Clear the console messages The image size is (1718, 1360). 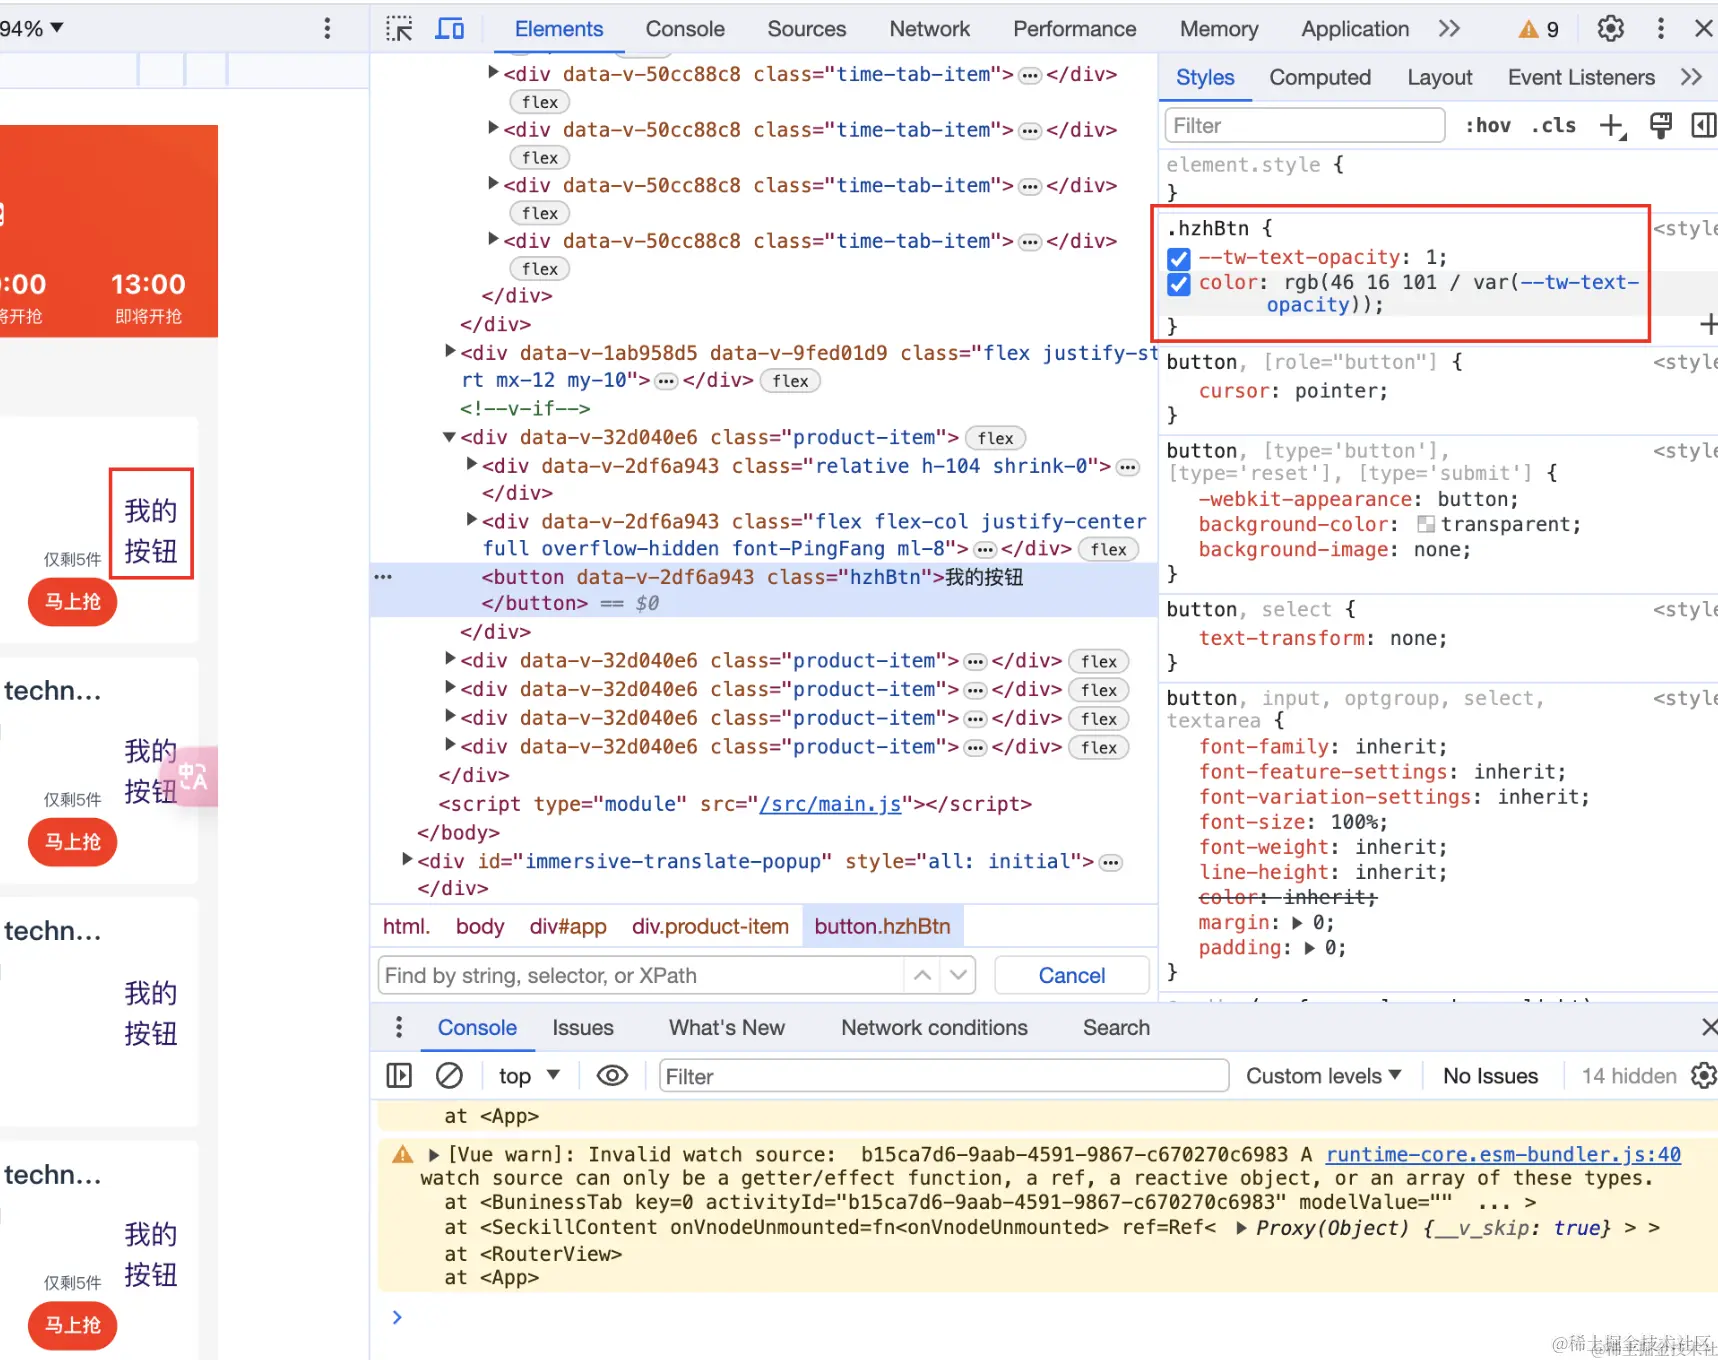[x=449, y=1075]
